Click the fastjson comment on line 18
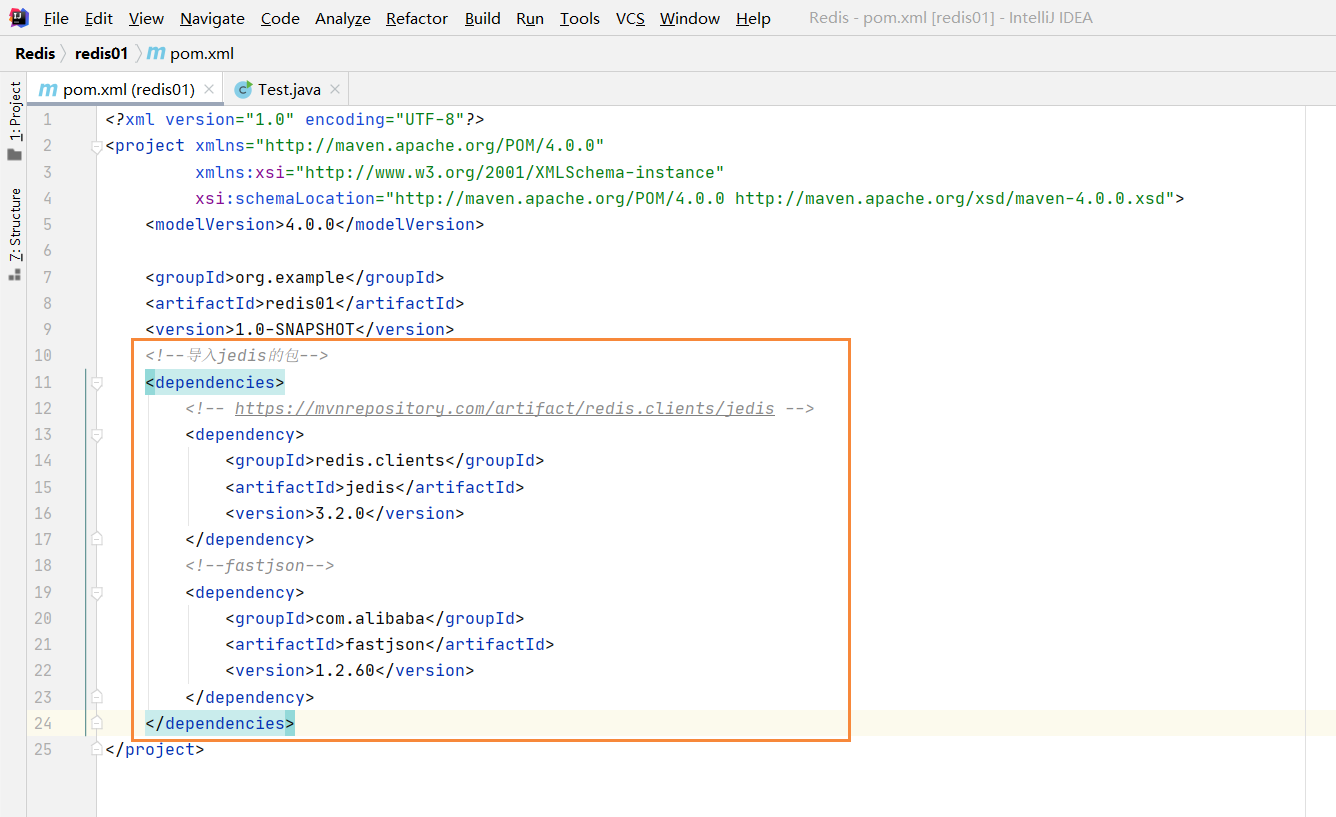 (x=260, y=565)
